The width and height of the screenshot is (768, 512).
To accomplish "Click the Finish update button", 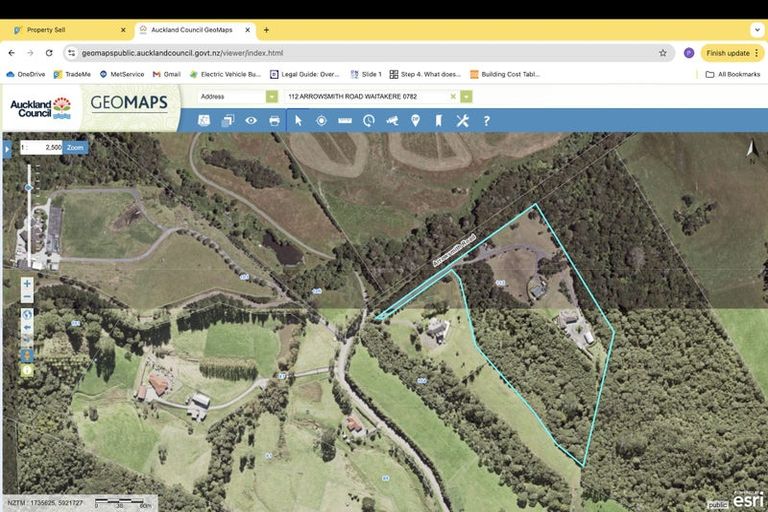I will click(x=727, y=53).
